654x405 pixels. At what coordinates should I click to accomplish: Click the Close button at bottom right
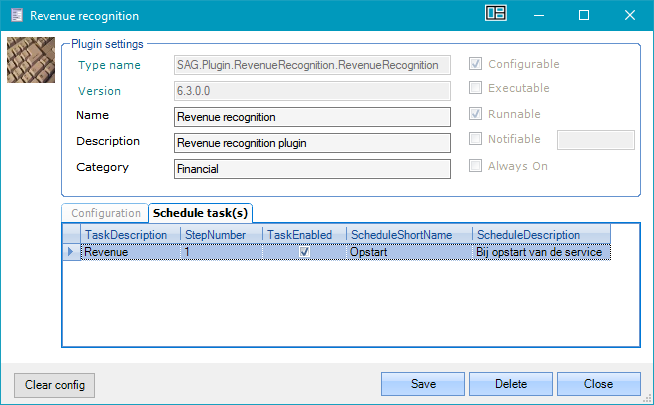click(598, 384)
